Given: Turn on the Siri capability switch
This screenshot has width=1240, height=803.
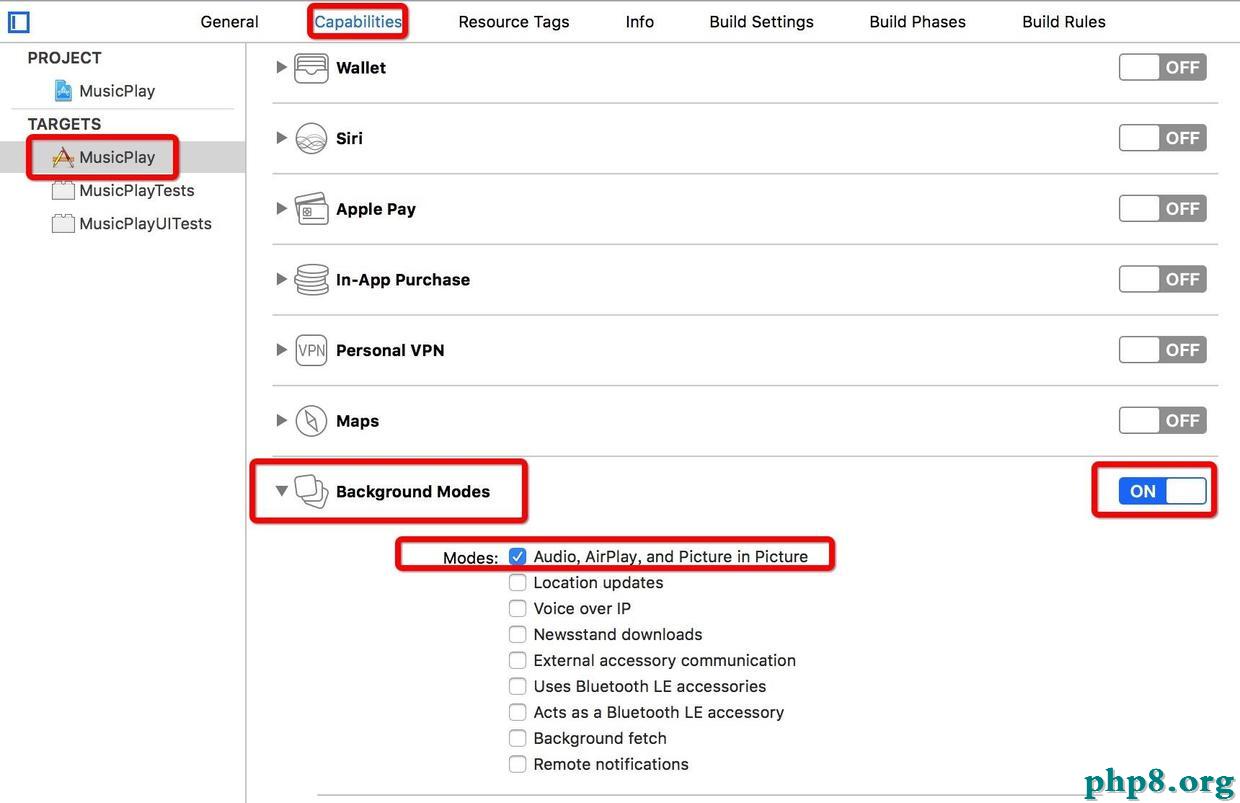Looking at the screenshot, I should 1162,138.
